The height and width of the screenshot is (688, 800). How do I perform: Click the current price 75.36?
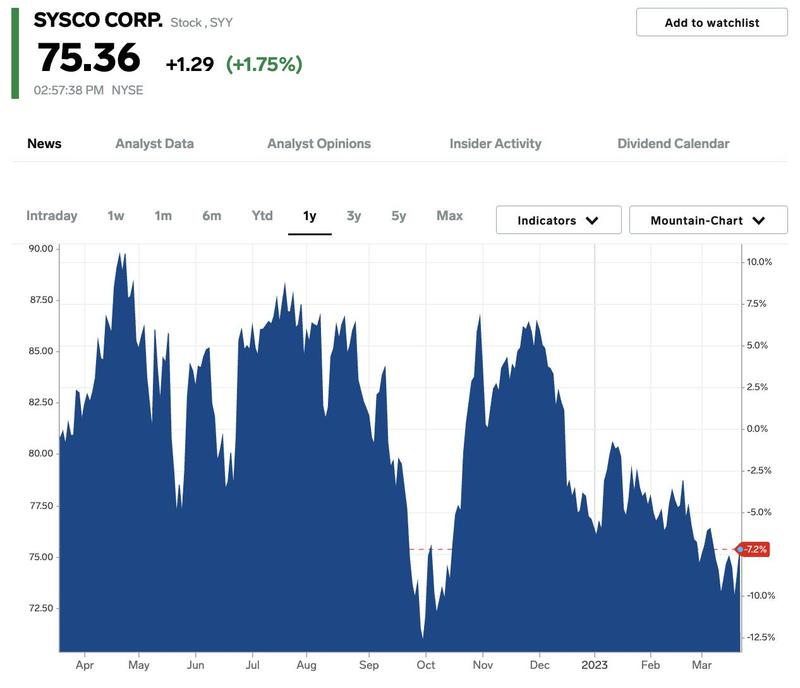(89, 57)
